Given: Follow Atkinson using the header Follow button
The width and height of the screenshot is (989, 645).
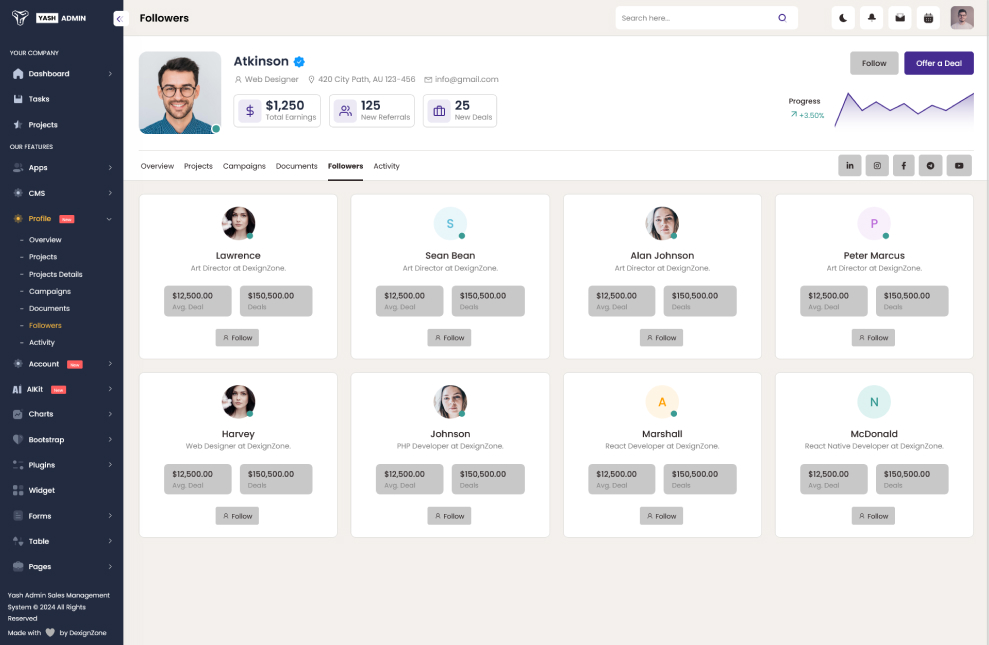Looking at the screenshot, I should click(x=874, y=63).
